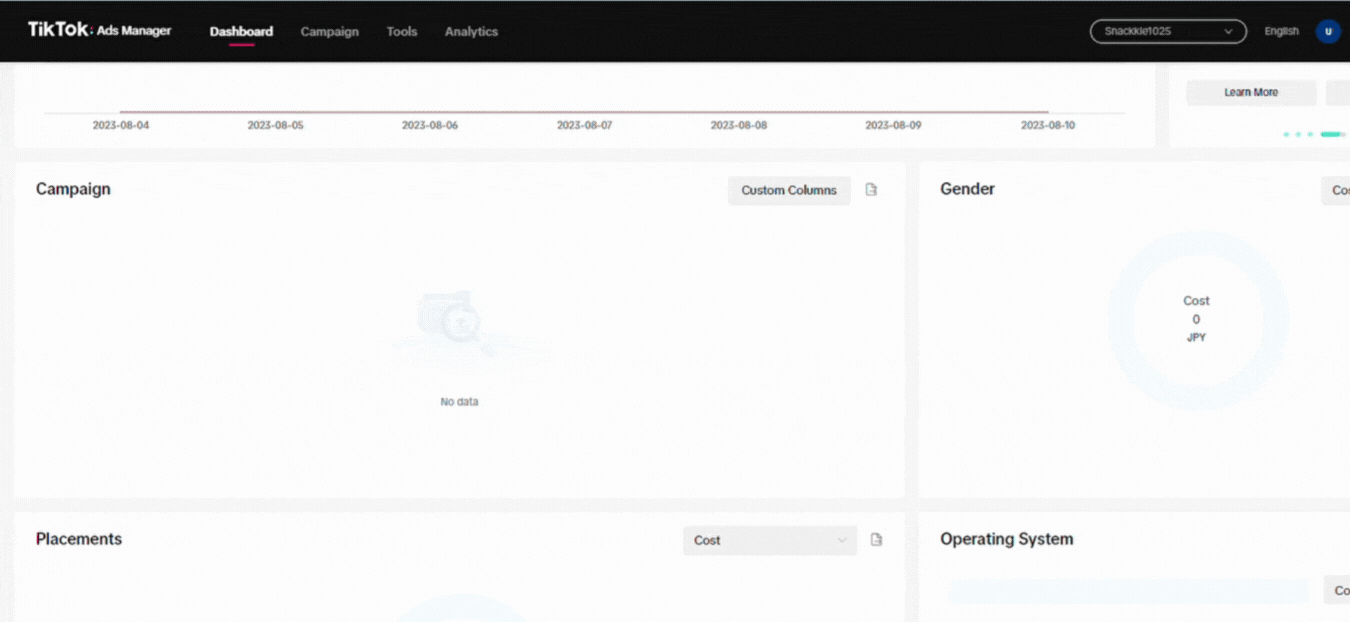This screenshot has height=622, width=1350.
Task: Click the Campaign section heading
Action: click(73, 189)
